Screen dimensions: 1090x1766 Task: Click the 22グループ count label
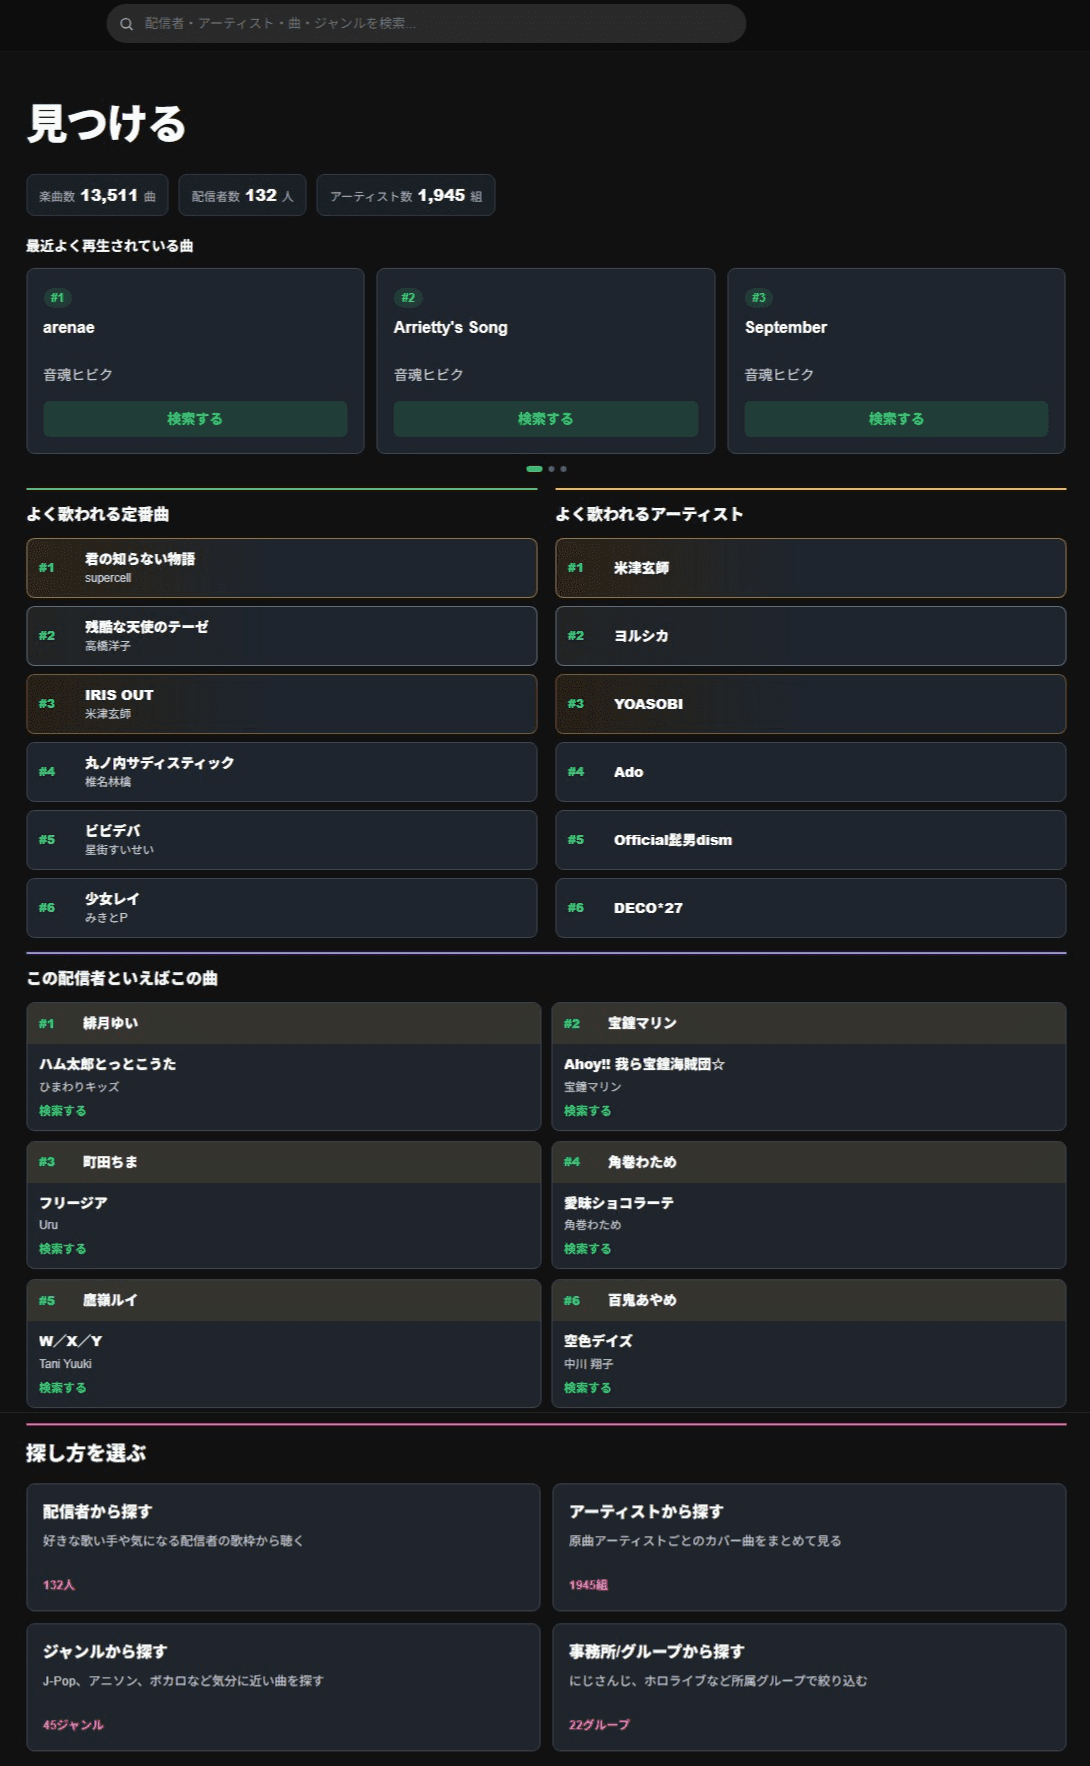(x=599, y=1725)
